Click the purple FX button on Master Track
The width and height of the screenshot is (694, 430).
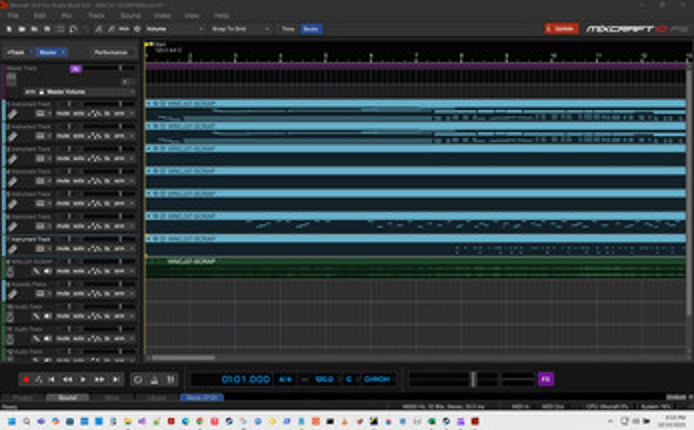tap(76, 69)
